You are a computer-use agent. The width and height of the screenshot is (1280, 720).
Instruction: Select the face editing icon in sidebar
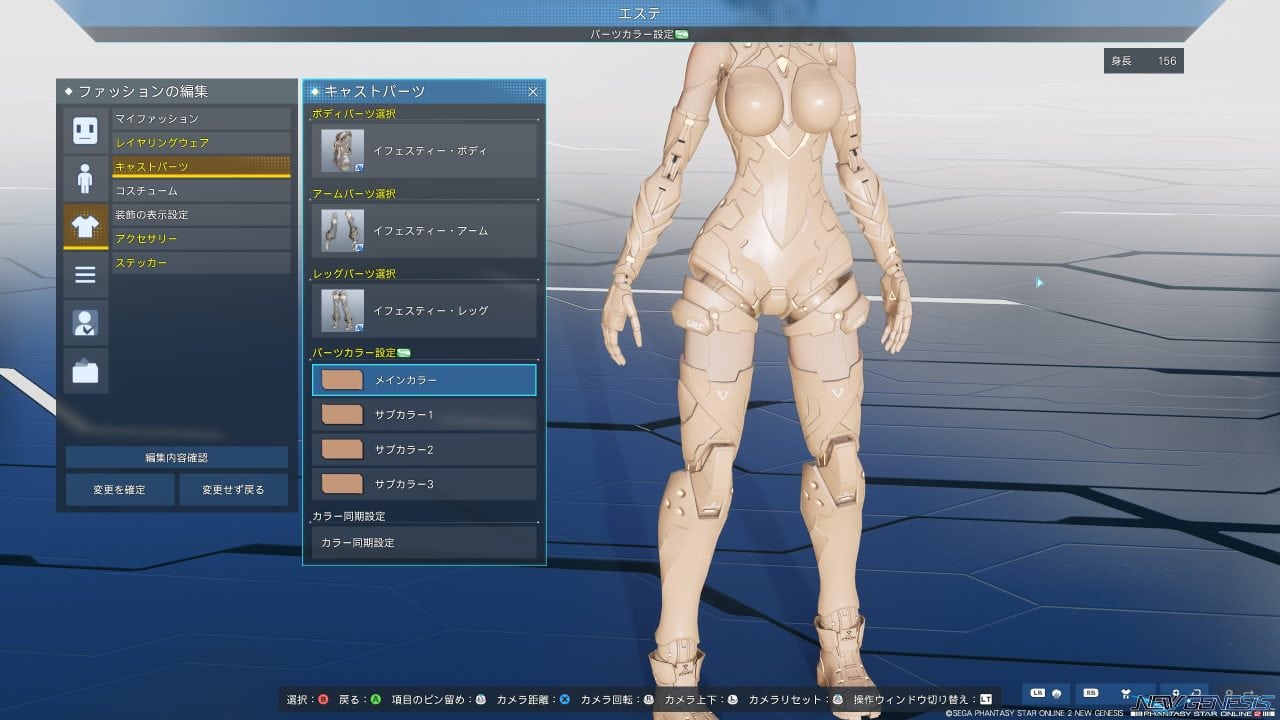pyautogui.click(x=86, y=130)
